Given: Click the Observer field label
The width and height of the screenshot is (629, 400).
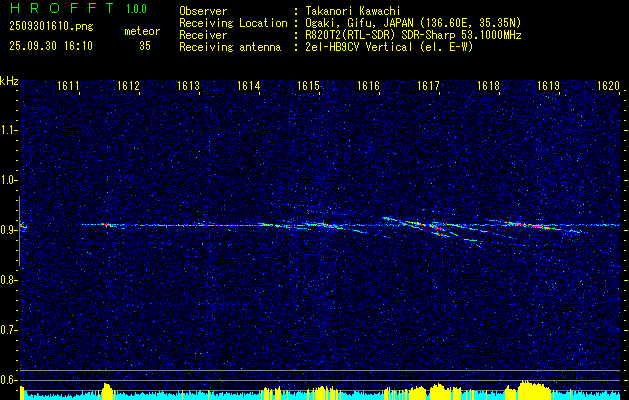Looking at the screenshot, I should [x=203, y=11].
